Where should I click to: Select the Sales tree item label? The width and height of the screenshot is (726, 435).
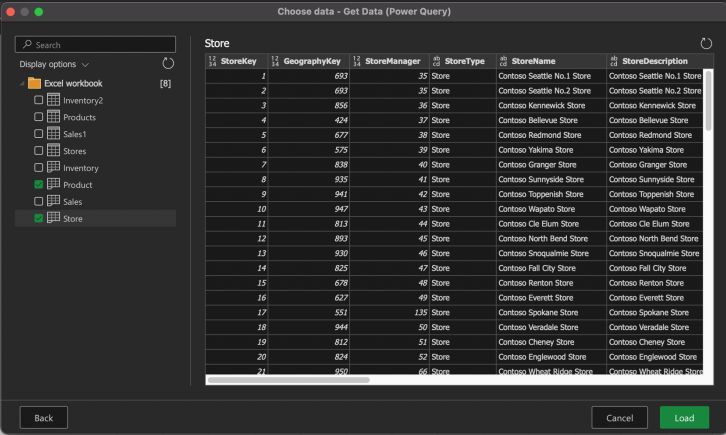click(72, 202)
